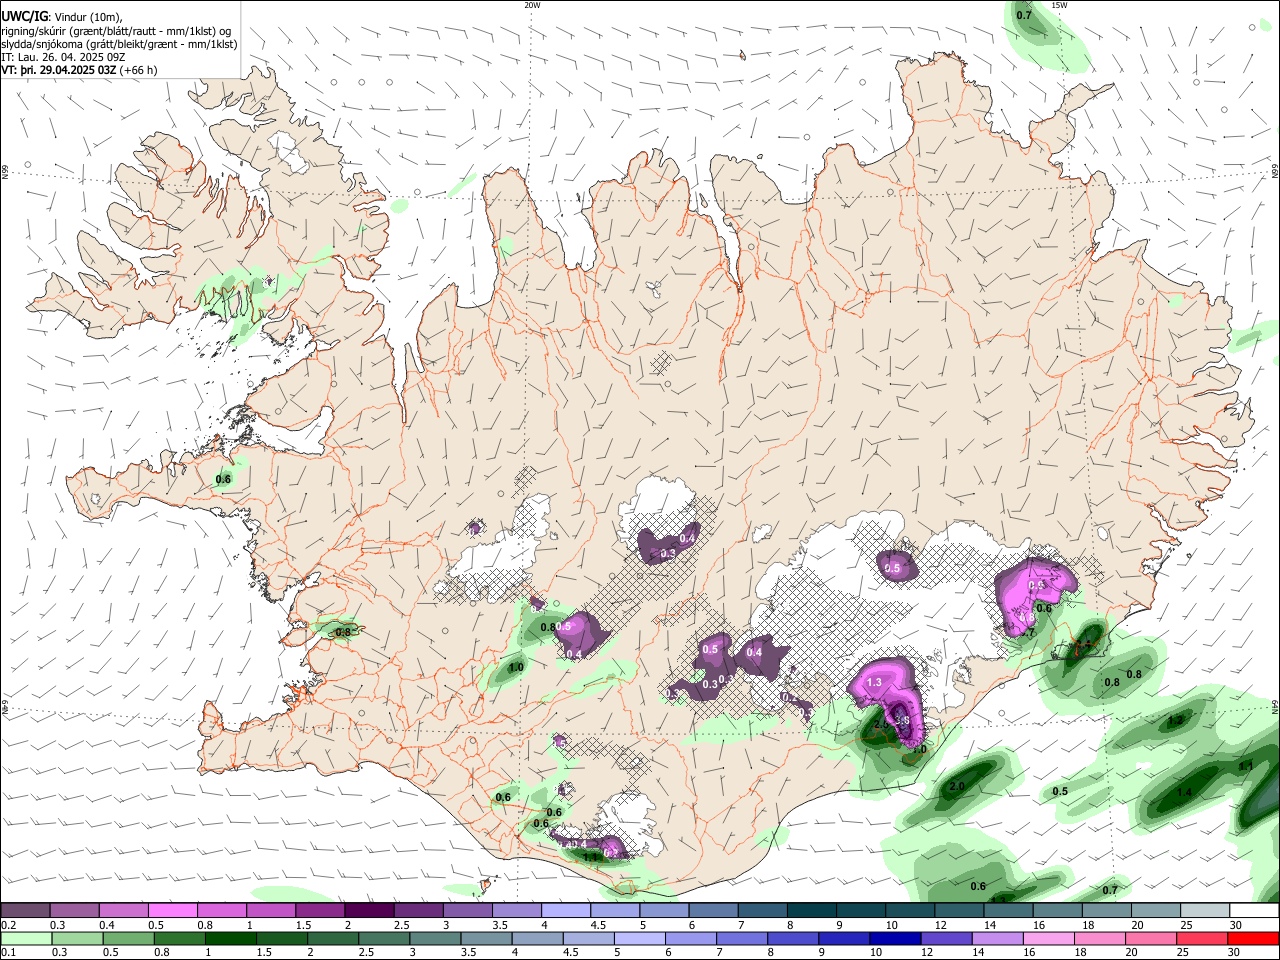Click the 'UWC/IG: Vindur (10m)' title text

(62, 16)
